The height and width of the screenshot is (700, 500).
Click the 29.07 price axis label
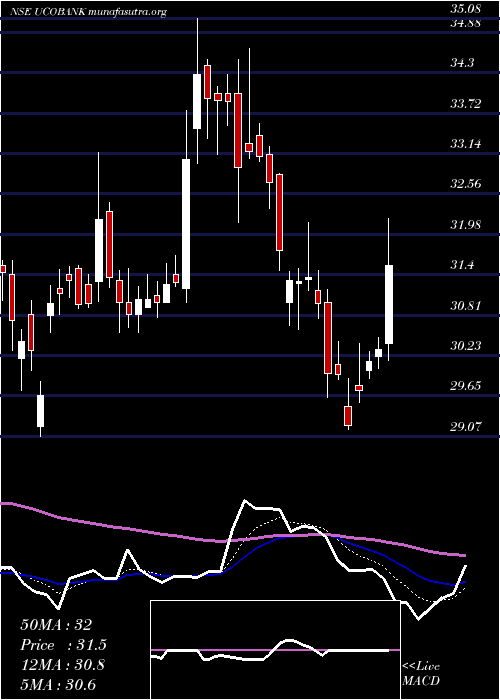tap(466, 426)
